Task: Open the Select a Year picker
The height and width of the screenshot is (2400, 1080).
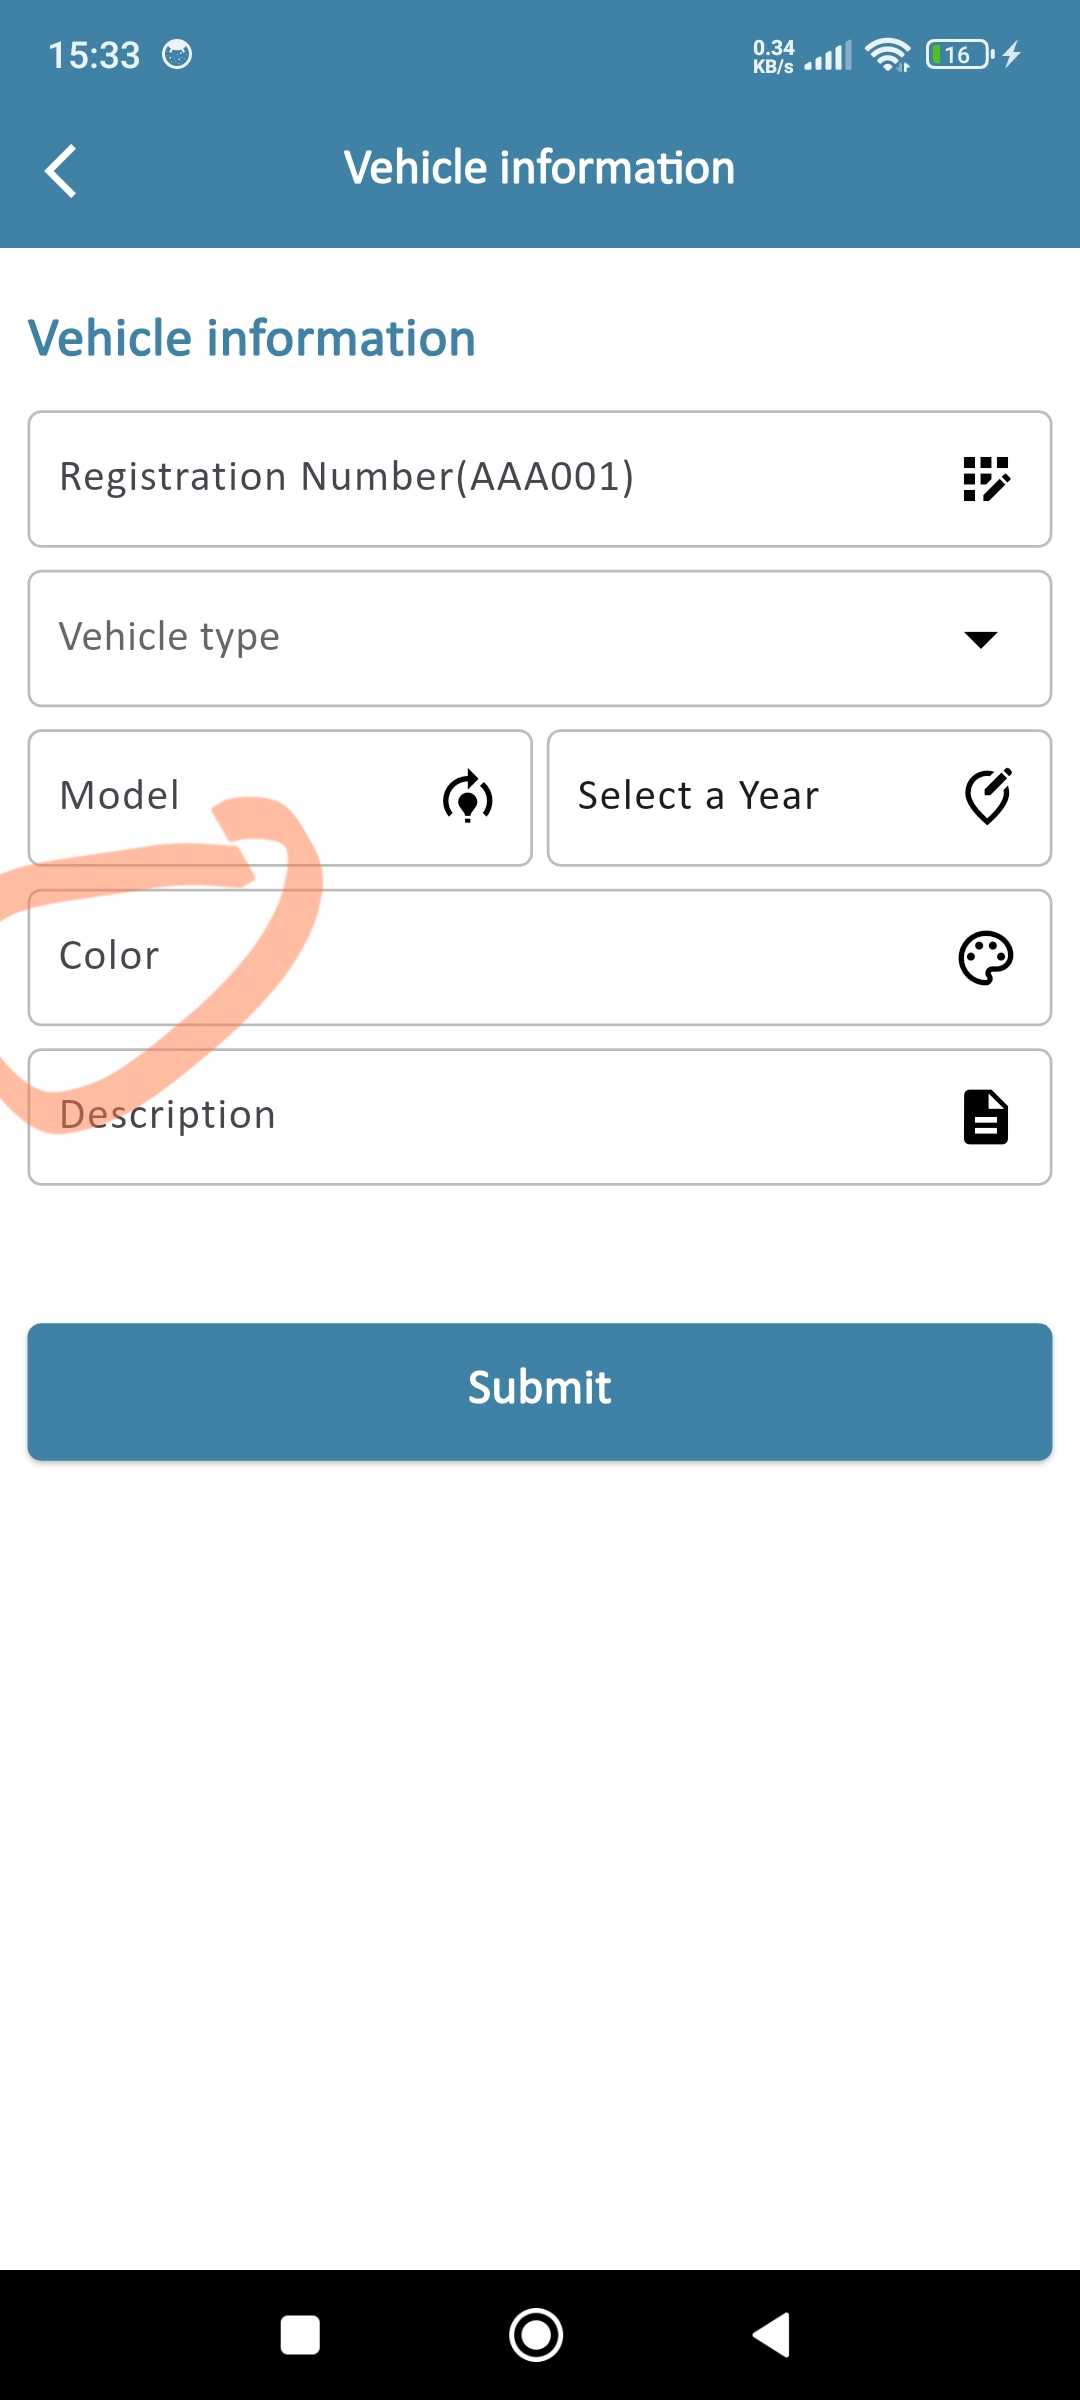Action: click(x=740, y=797)
